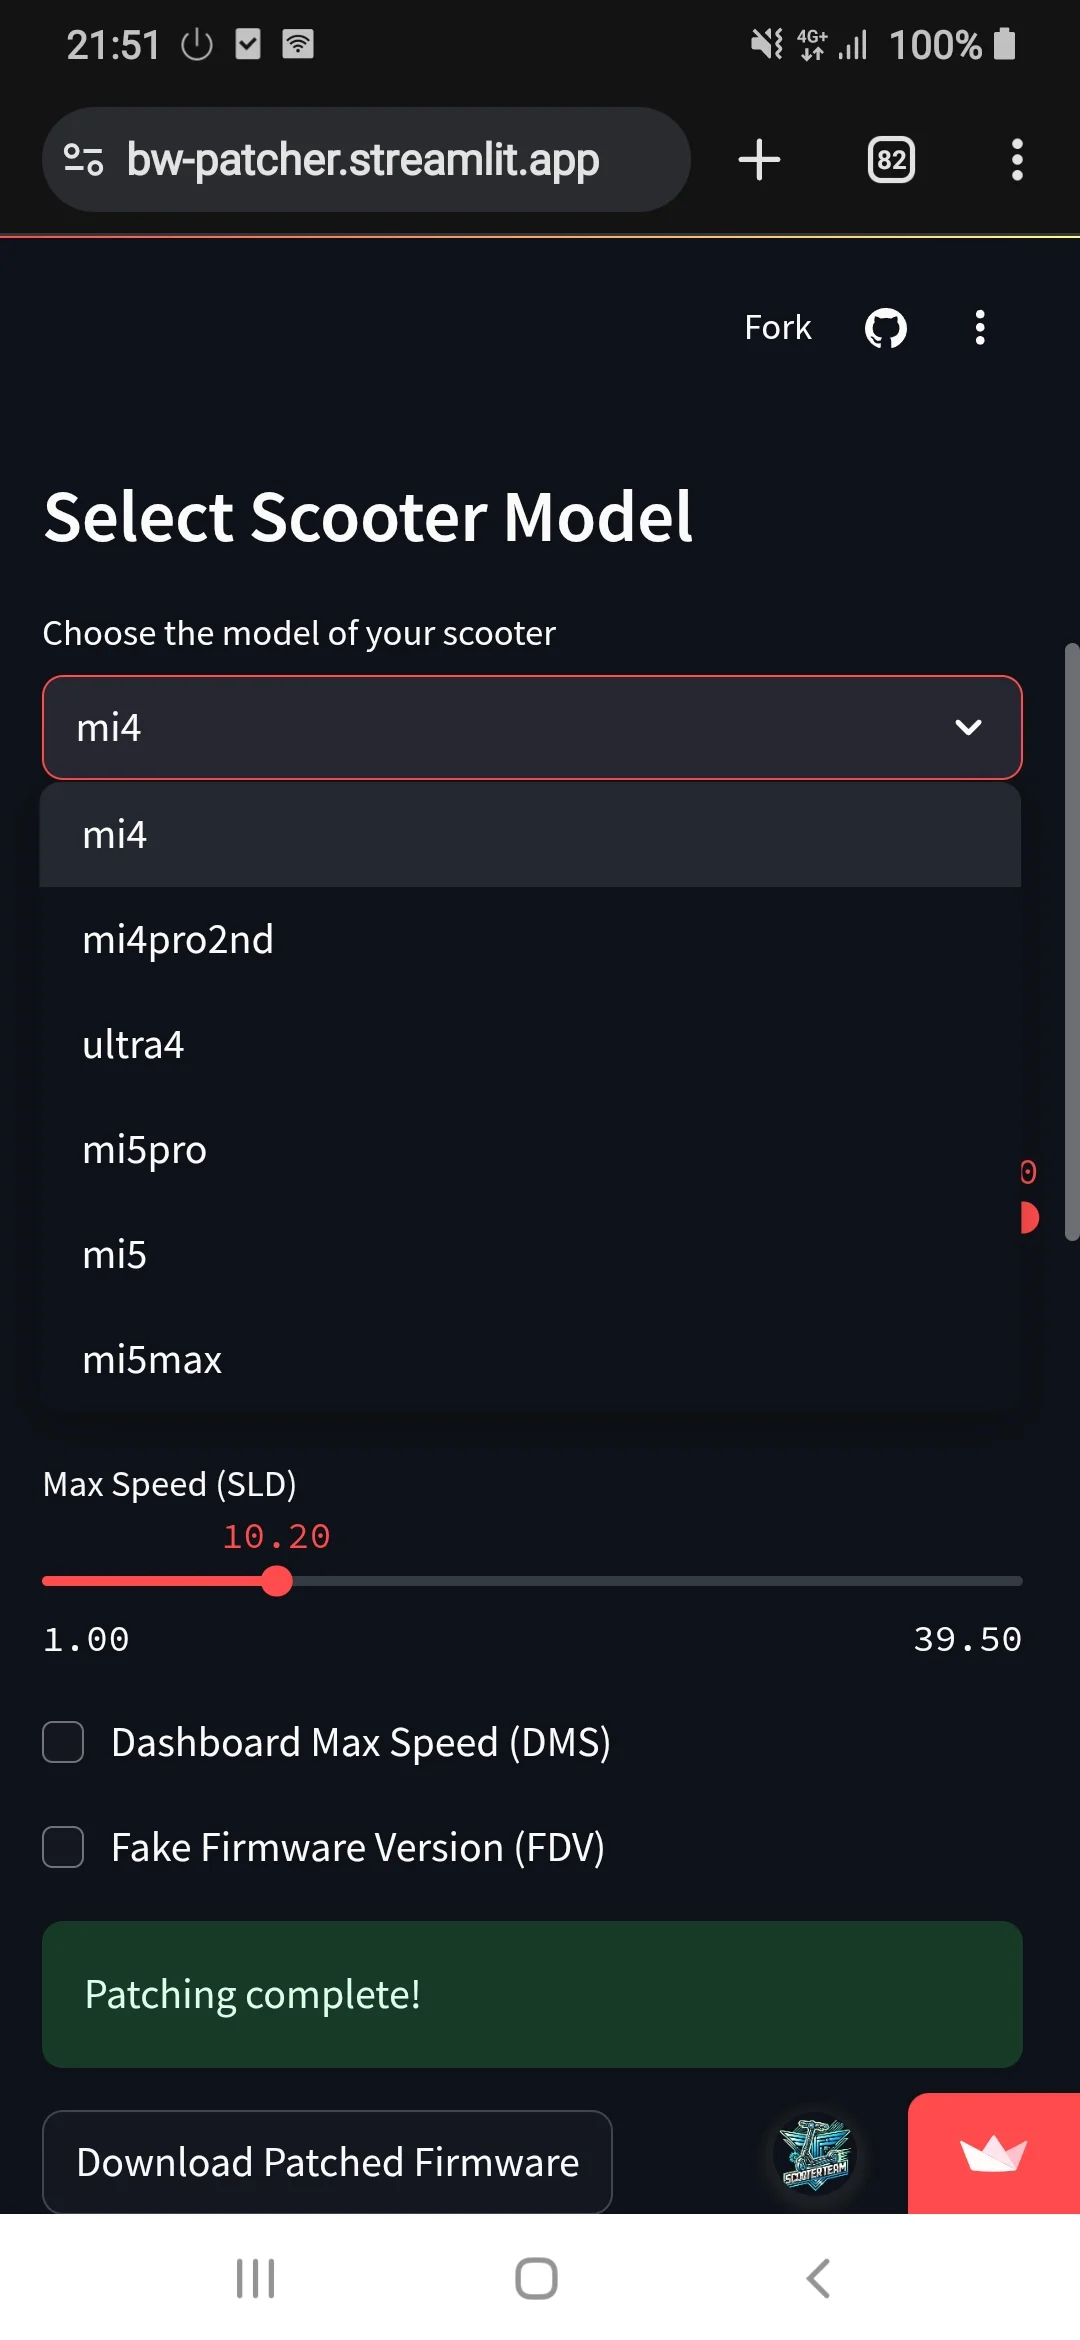Select mi4pro2nd from model list
1080x2340 pixels.
click(178, 940)
